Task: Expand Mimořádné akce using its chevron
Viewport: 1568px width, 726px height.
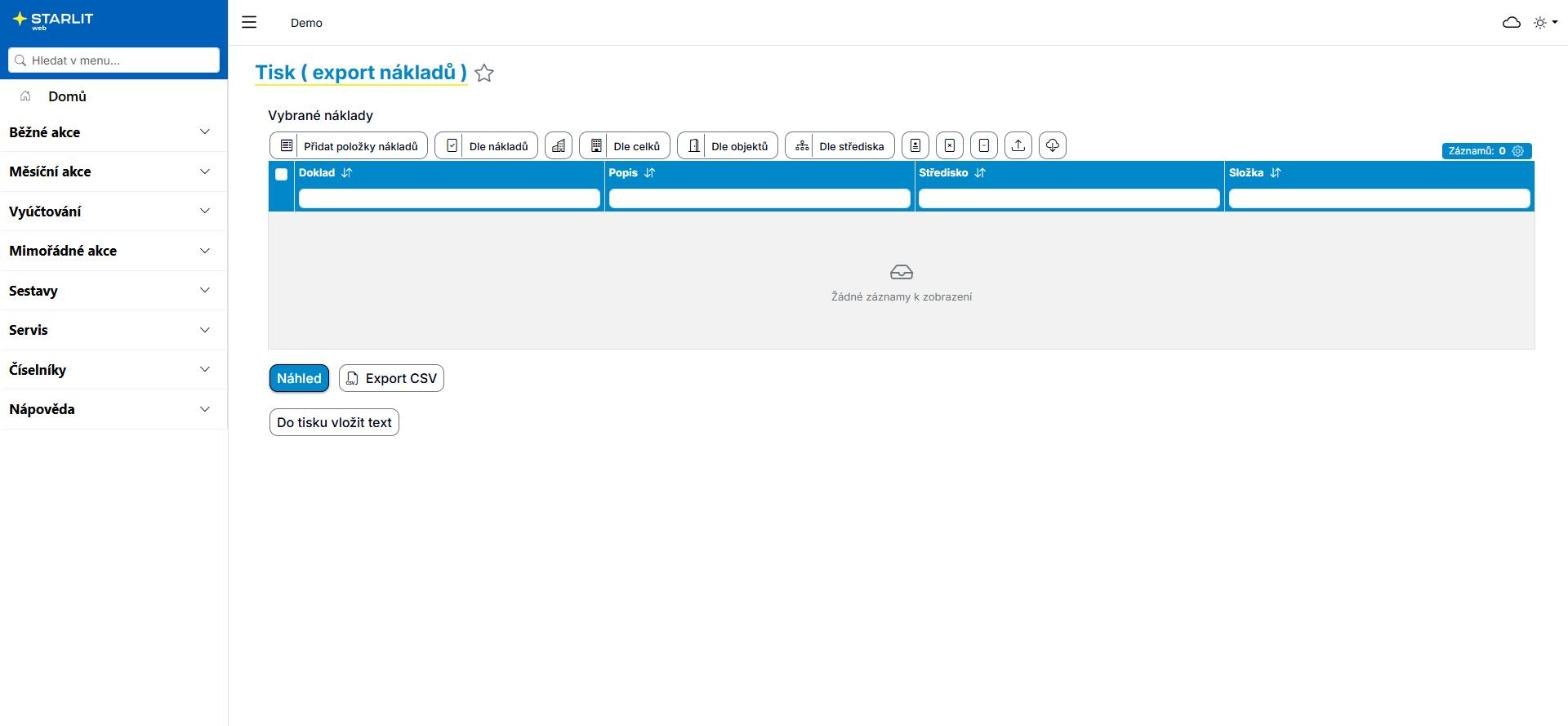Action: [x=205, y=250]
